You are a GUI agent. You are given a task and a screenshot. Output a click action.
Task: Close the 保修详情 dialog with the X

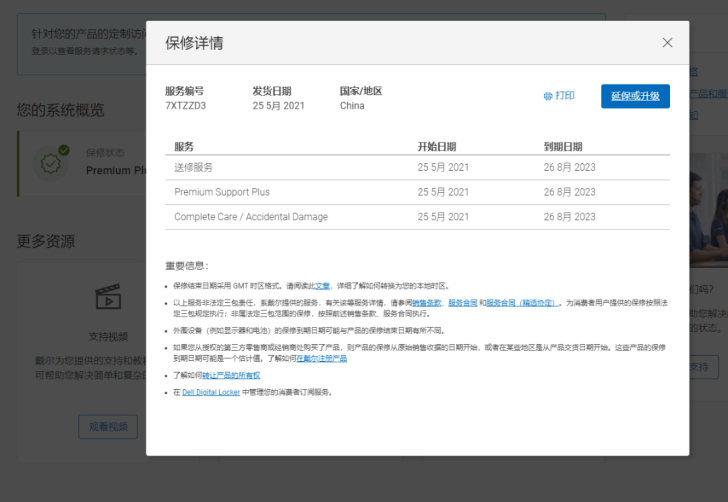tap(667, 43)
